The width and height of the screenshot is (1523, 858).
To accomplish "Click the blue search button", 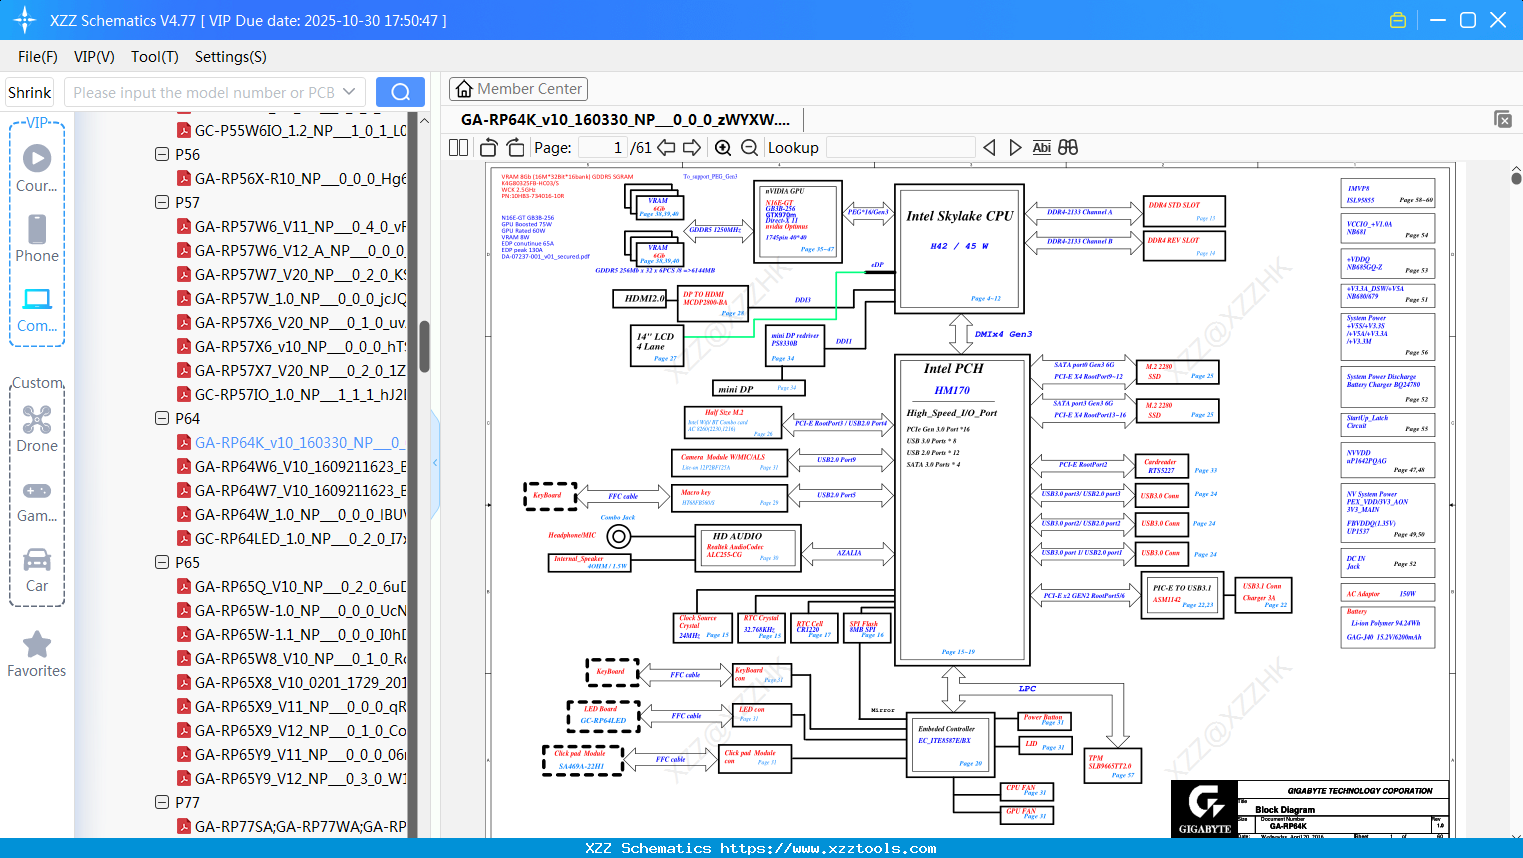I will pyautogui.click(x=400, y=92).
